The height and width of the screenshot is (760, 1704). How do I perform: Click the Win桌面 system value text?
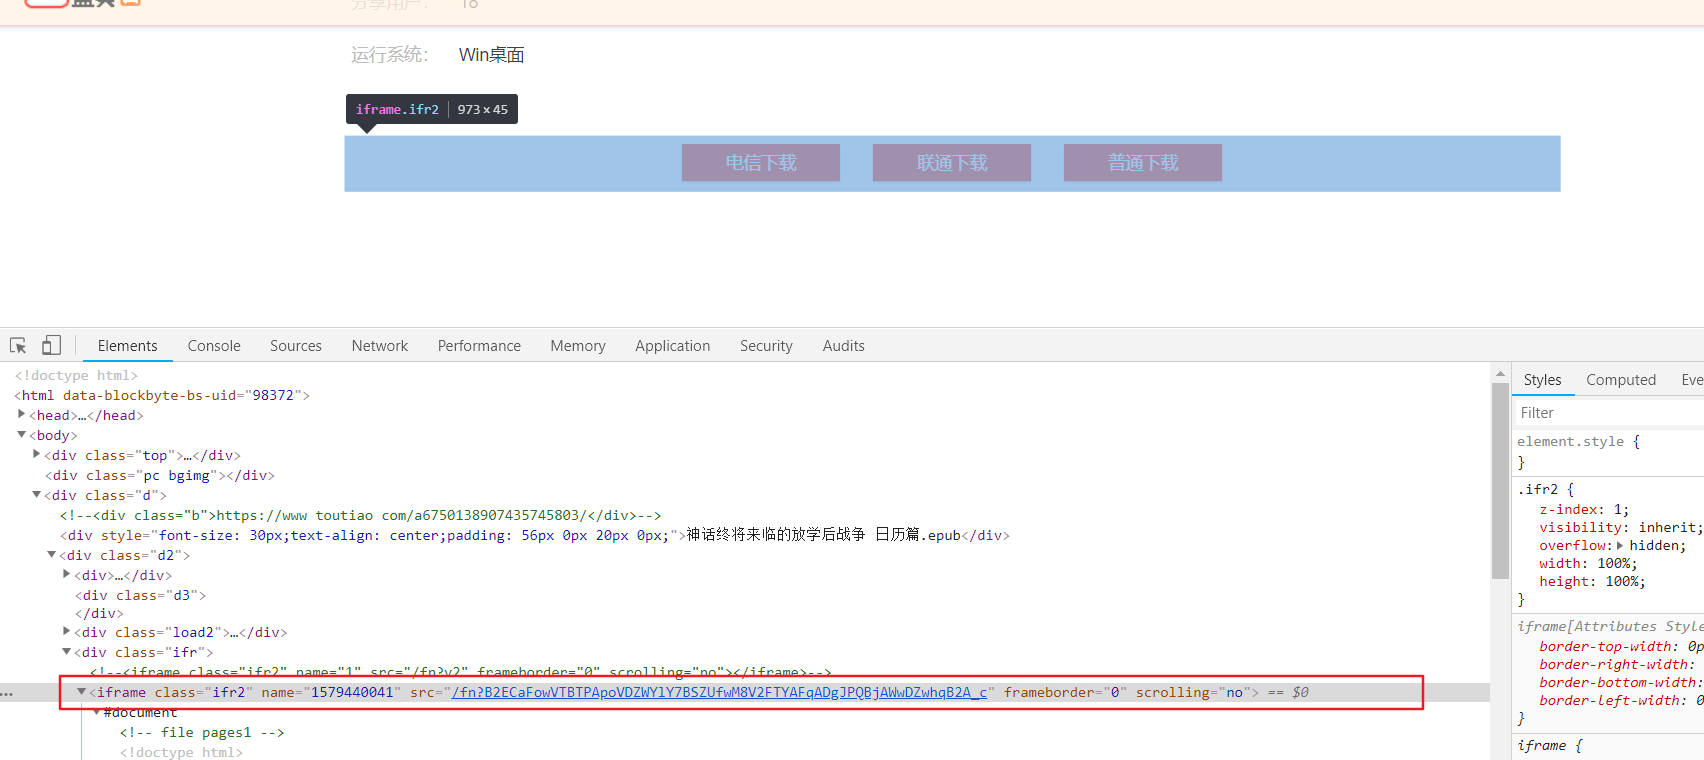pyautogui.click(x=491, y=55)
